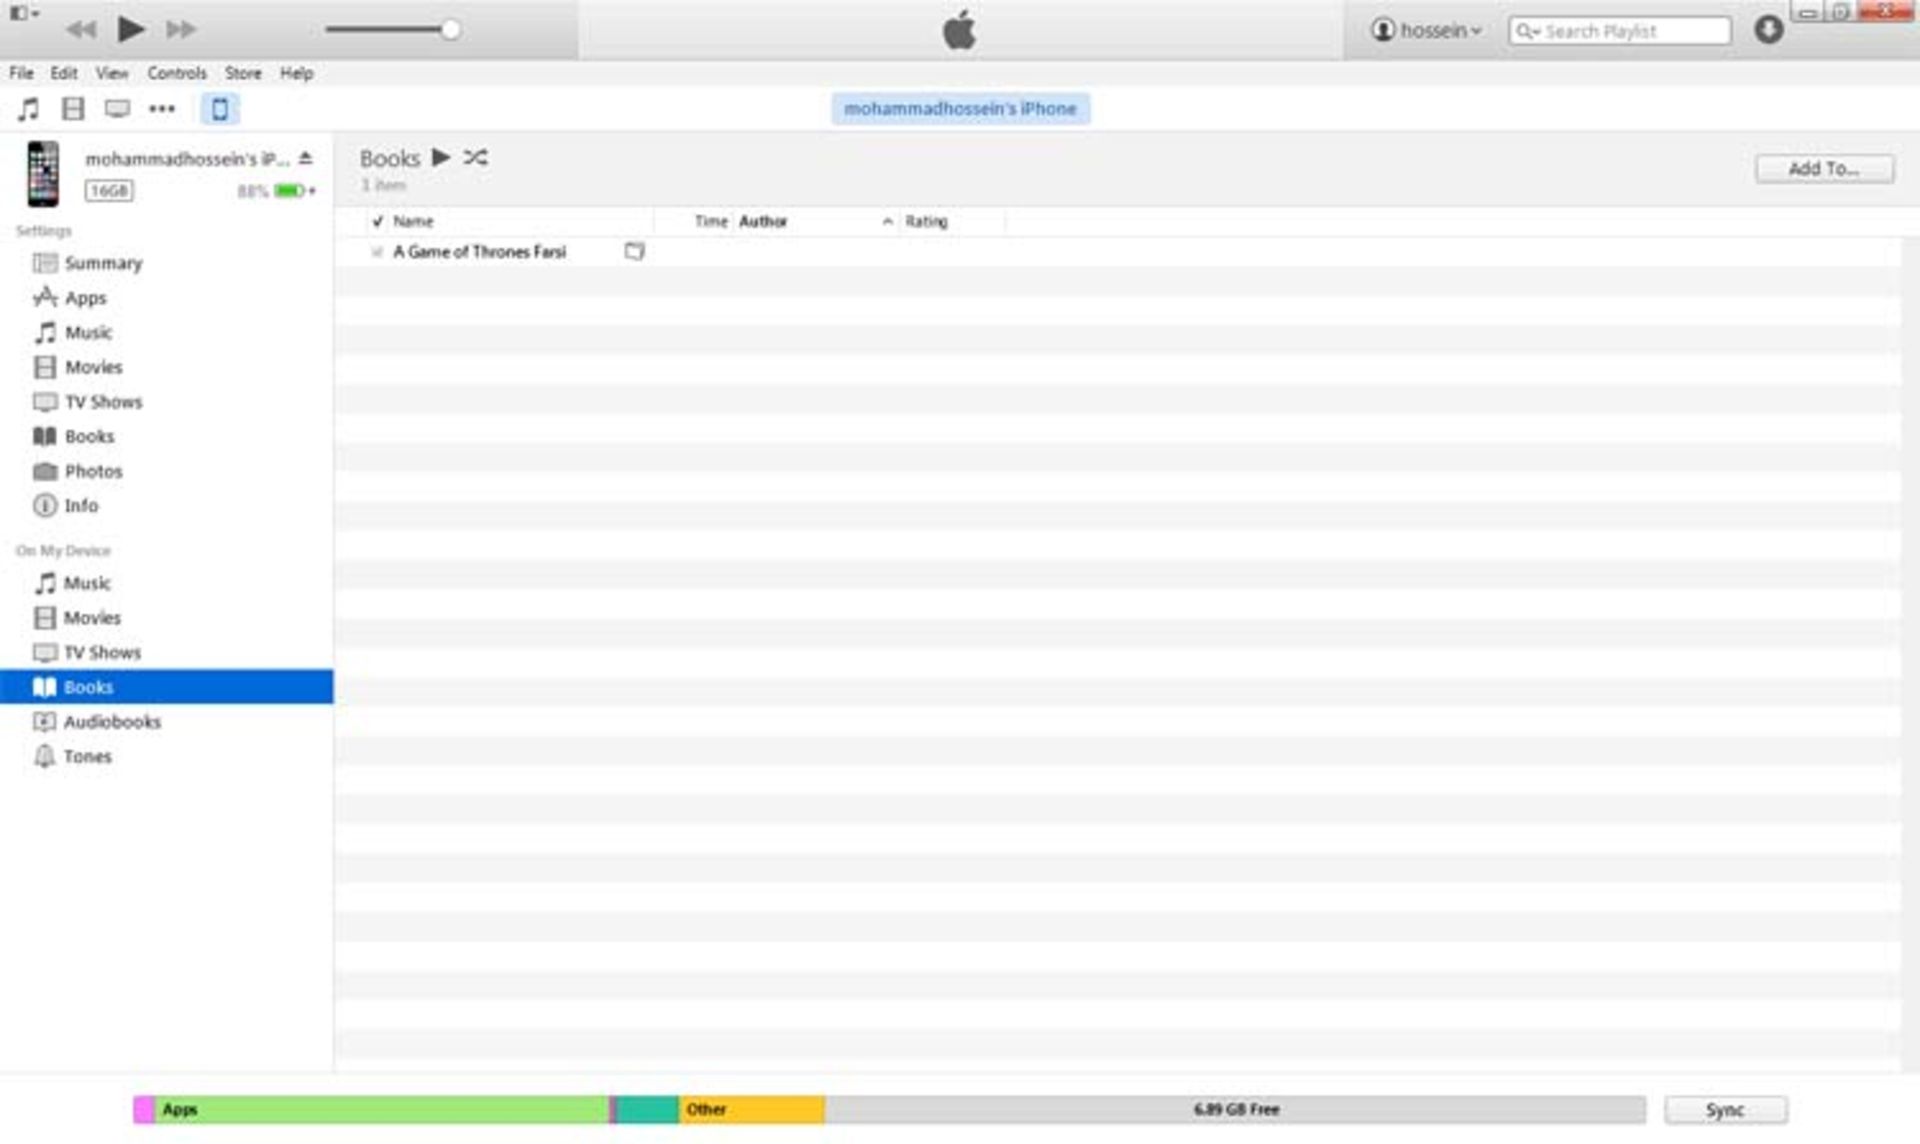This screenshot has height=1144, width=1920.
Task: Switch to the Movies library icon
Action: 73,109
